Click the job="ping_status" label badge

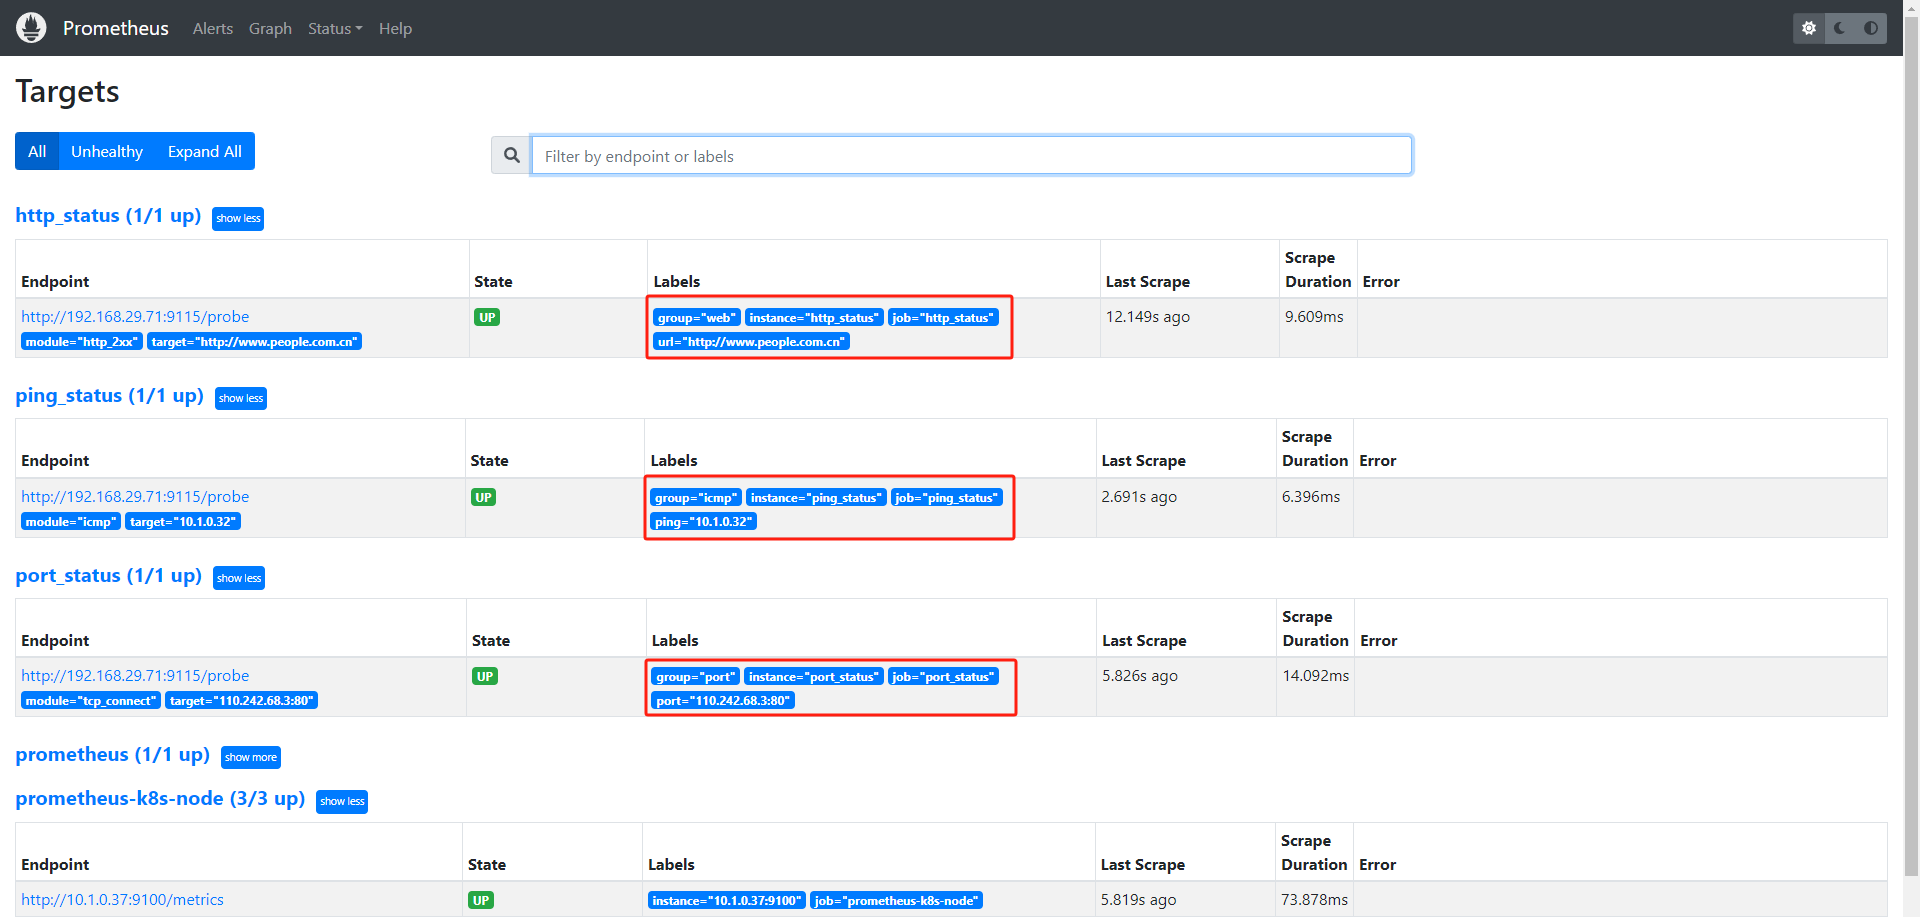[946, 498]
